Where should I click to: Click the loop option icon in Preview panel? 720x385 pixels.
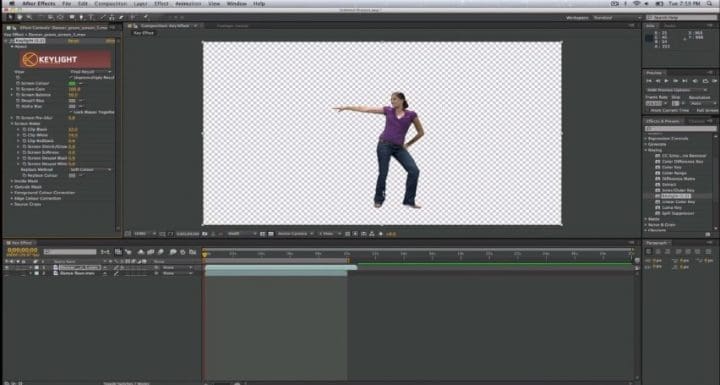click(x=705, y=81)
